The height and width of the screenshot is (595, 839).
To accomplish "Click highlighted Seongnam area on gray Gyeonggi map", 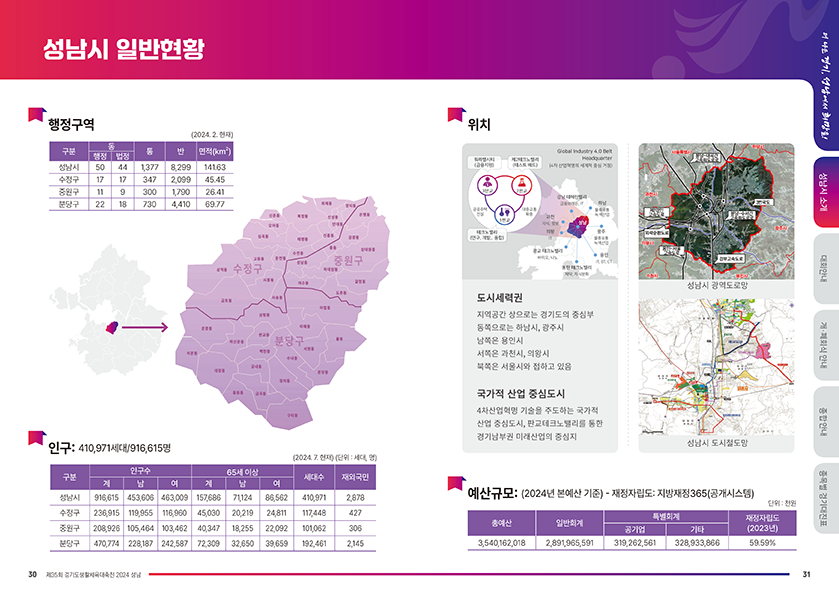I will point(113,328).
